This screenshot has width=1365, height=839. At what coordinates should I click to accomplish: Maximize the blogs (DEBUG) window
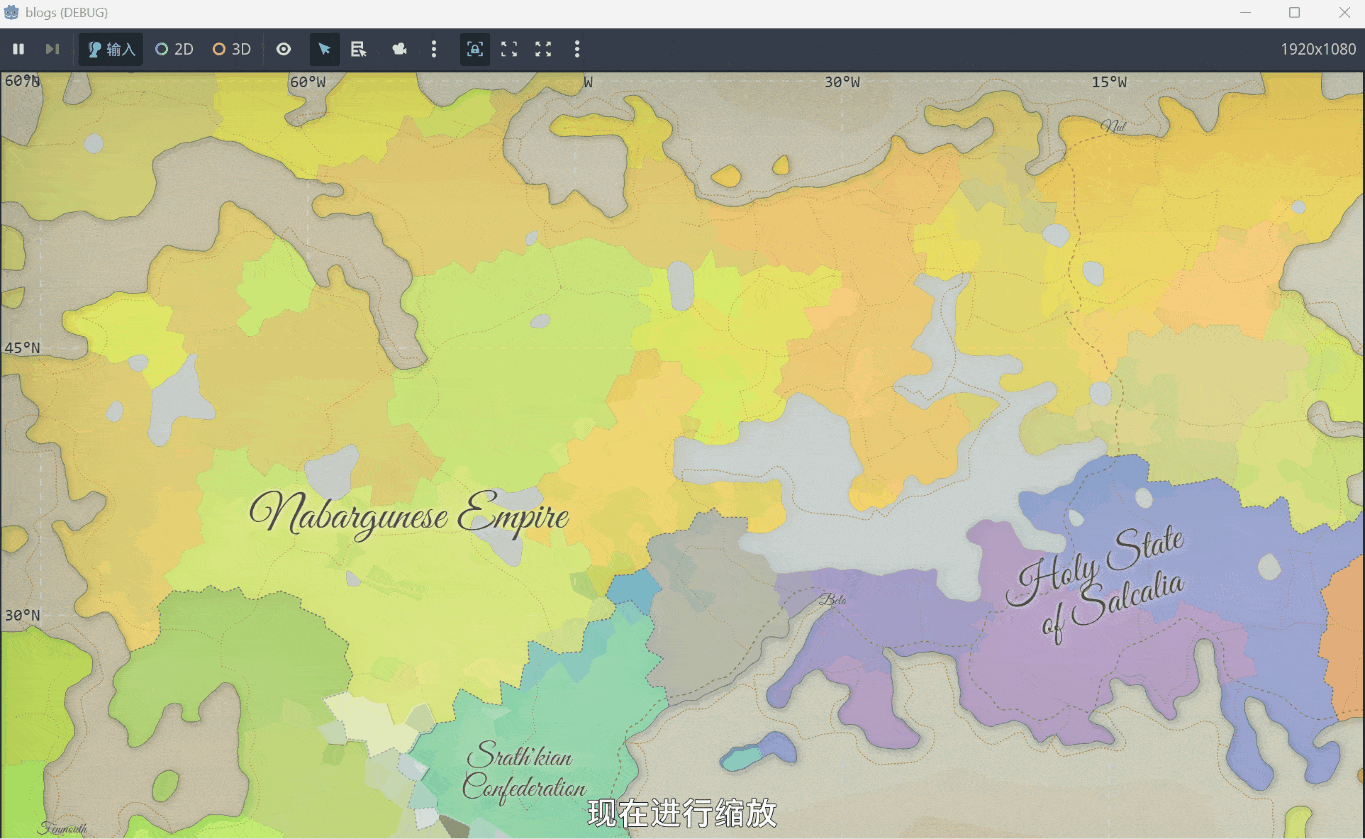click(x=1294, y=13)
